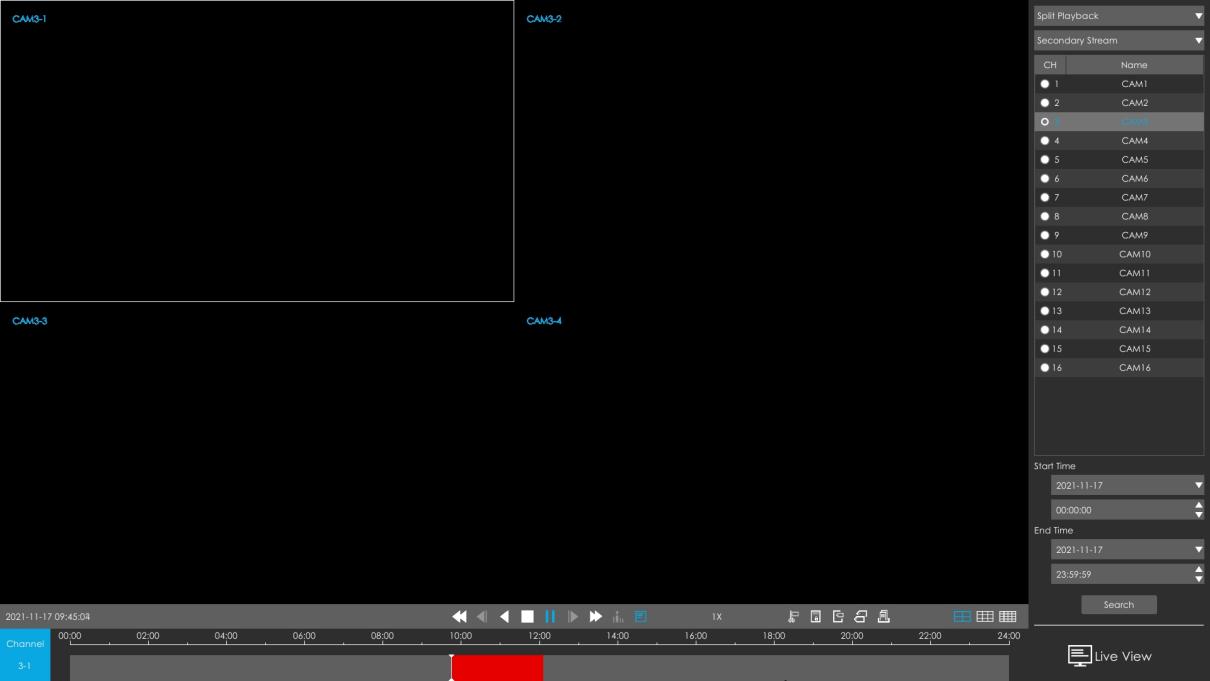
Task: Click the fast forward double-arrow icon
Action: pyautogui.click(x=596, y=616)
